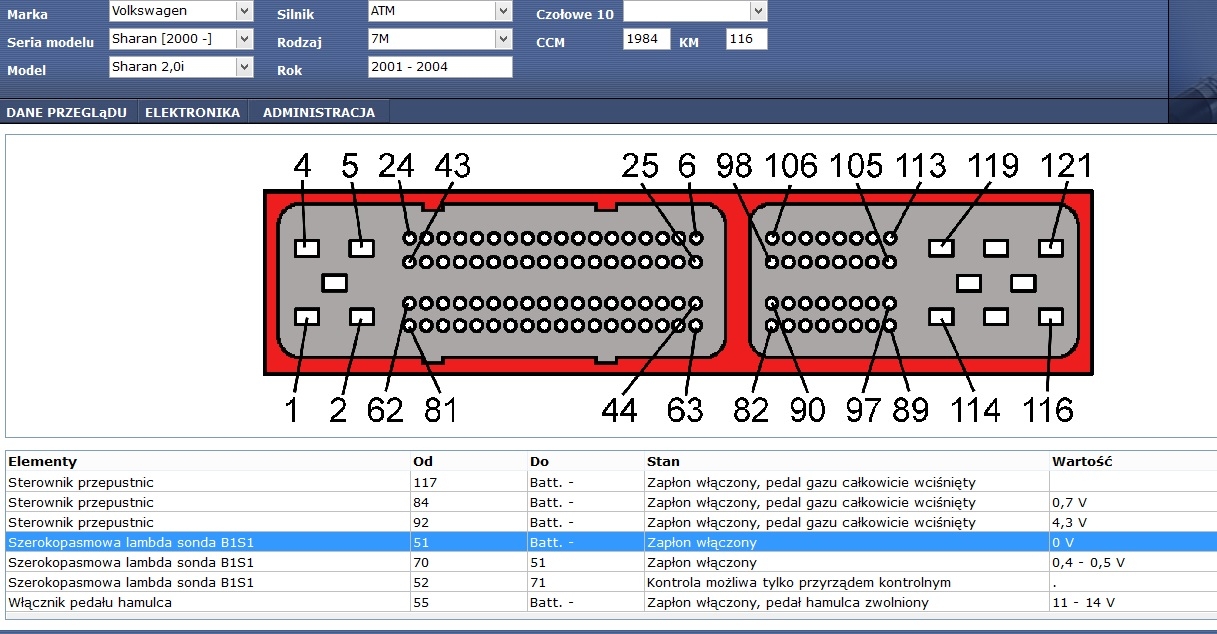Switch to the ELEKTRONIKA tab
1217x634 pixels.
[192, 113]
